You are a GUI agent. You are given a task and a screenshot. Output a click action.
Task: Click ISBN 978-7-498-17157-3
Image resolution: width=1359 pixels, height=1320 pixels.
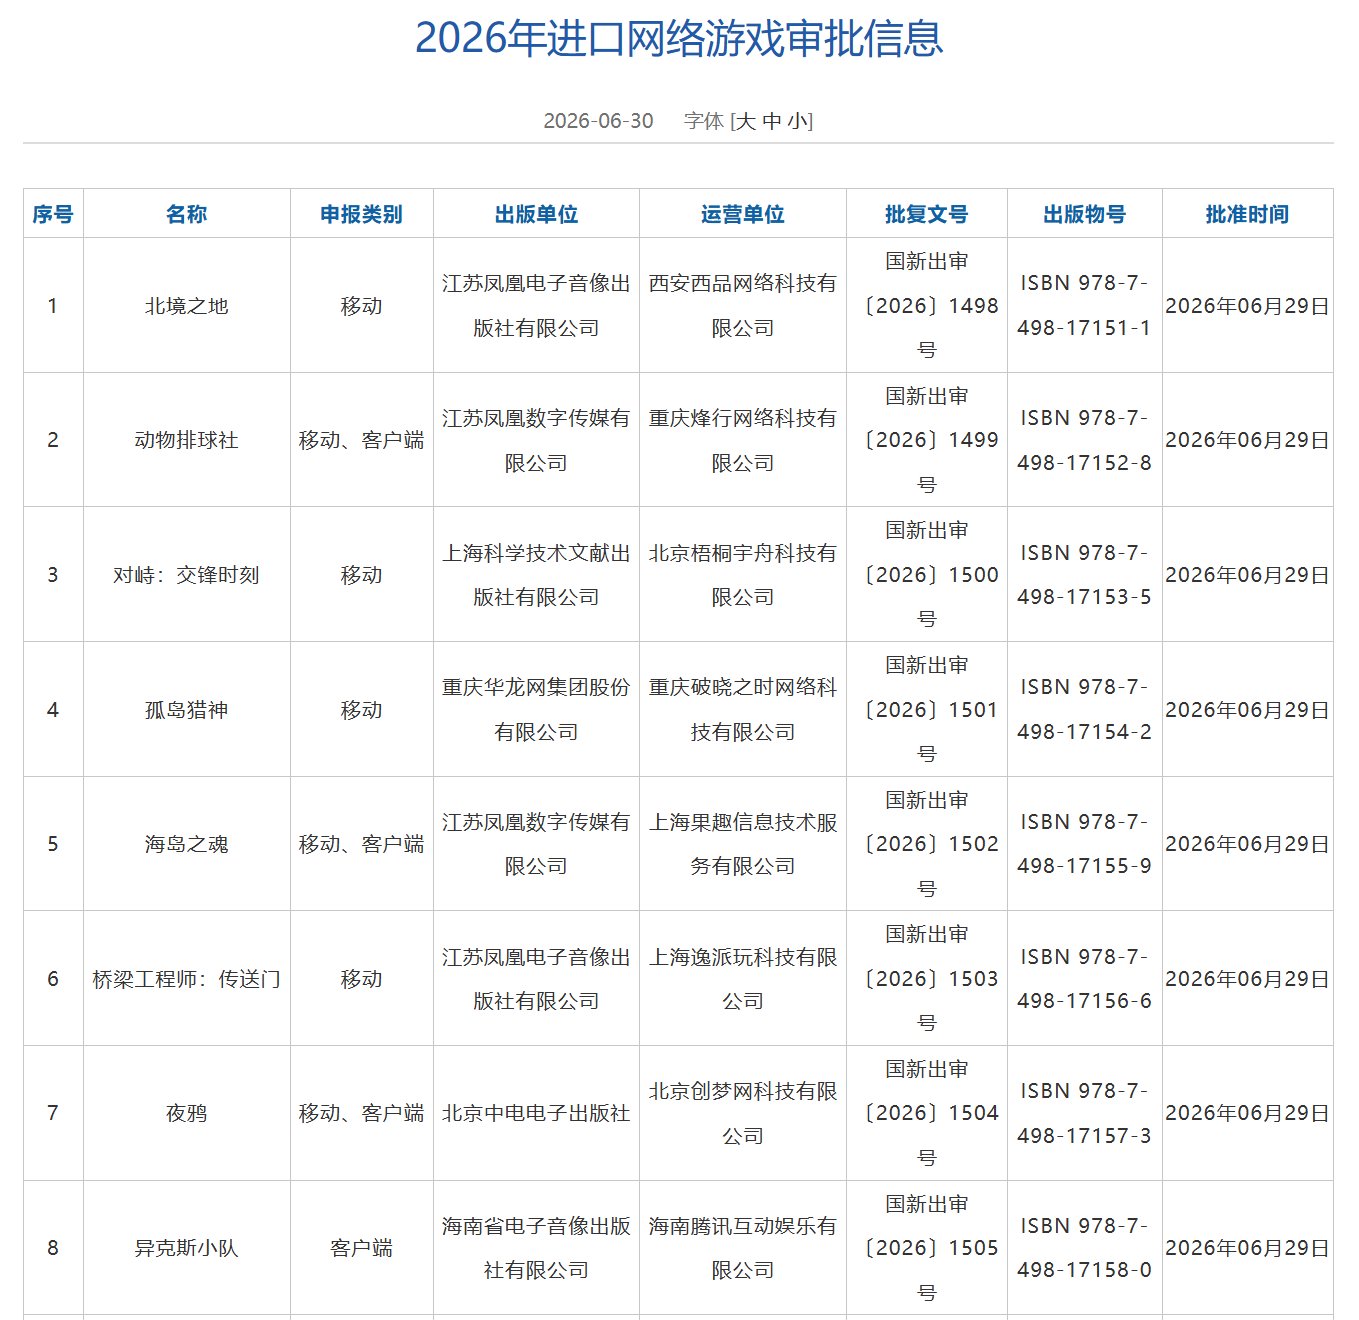[1085, 1113]
